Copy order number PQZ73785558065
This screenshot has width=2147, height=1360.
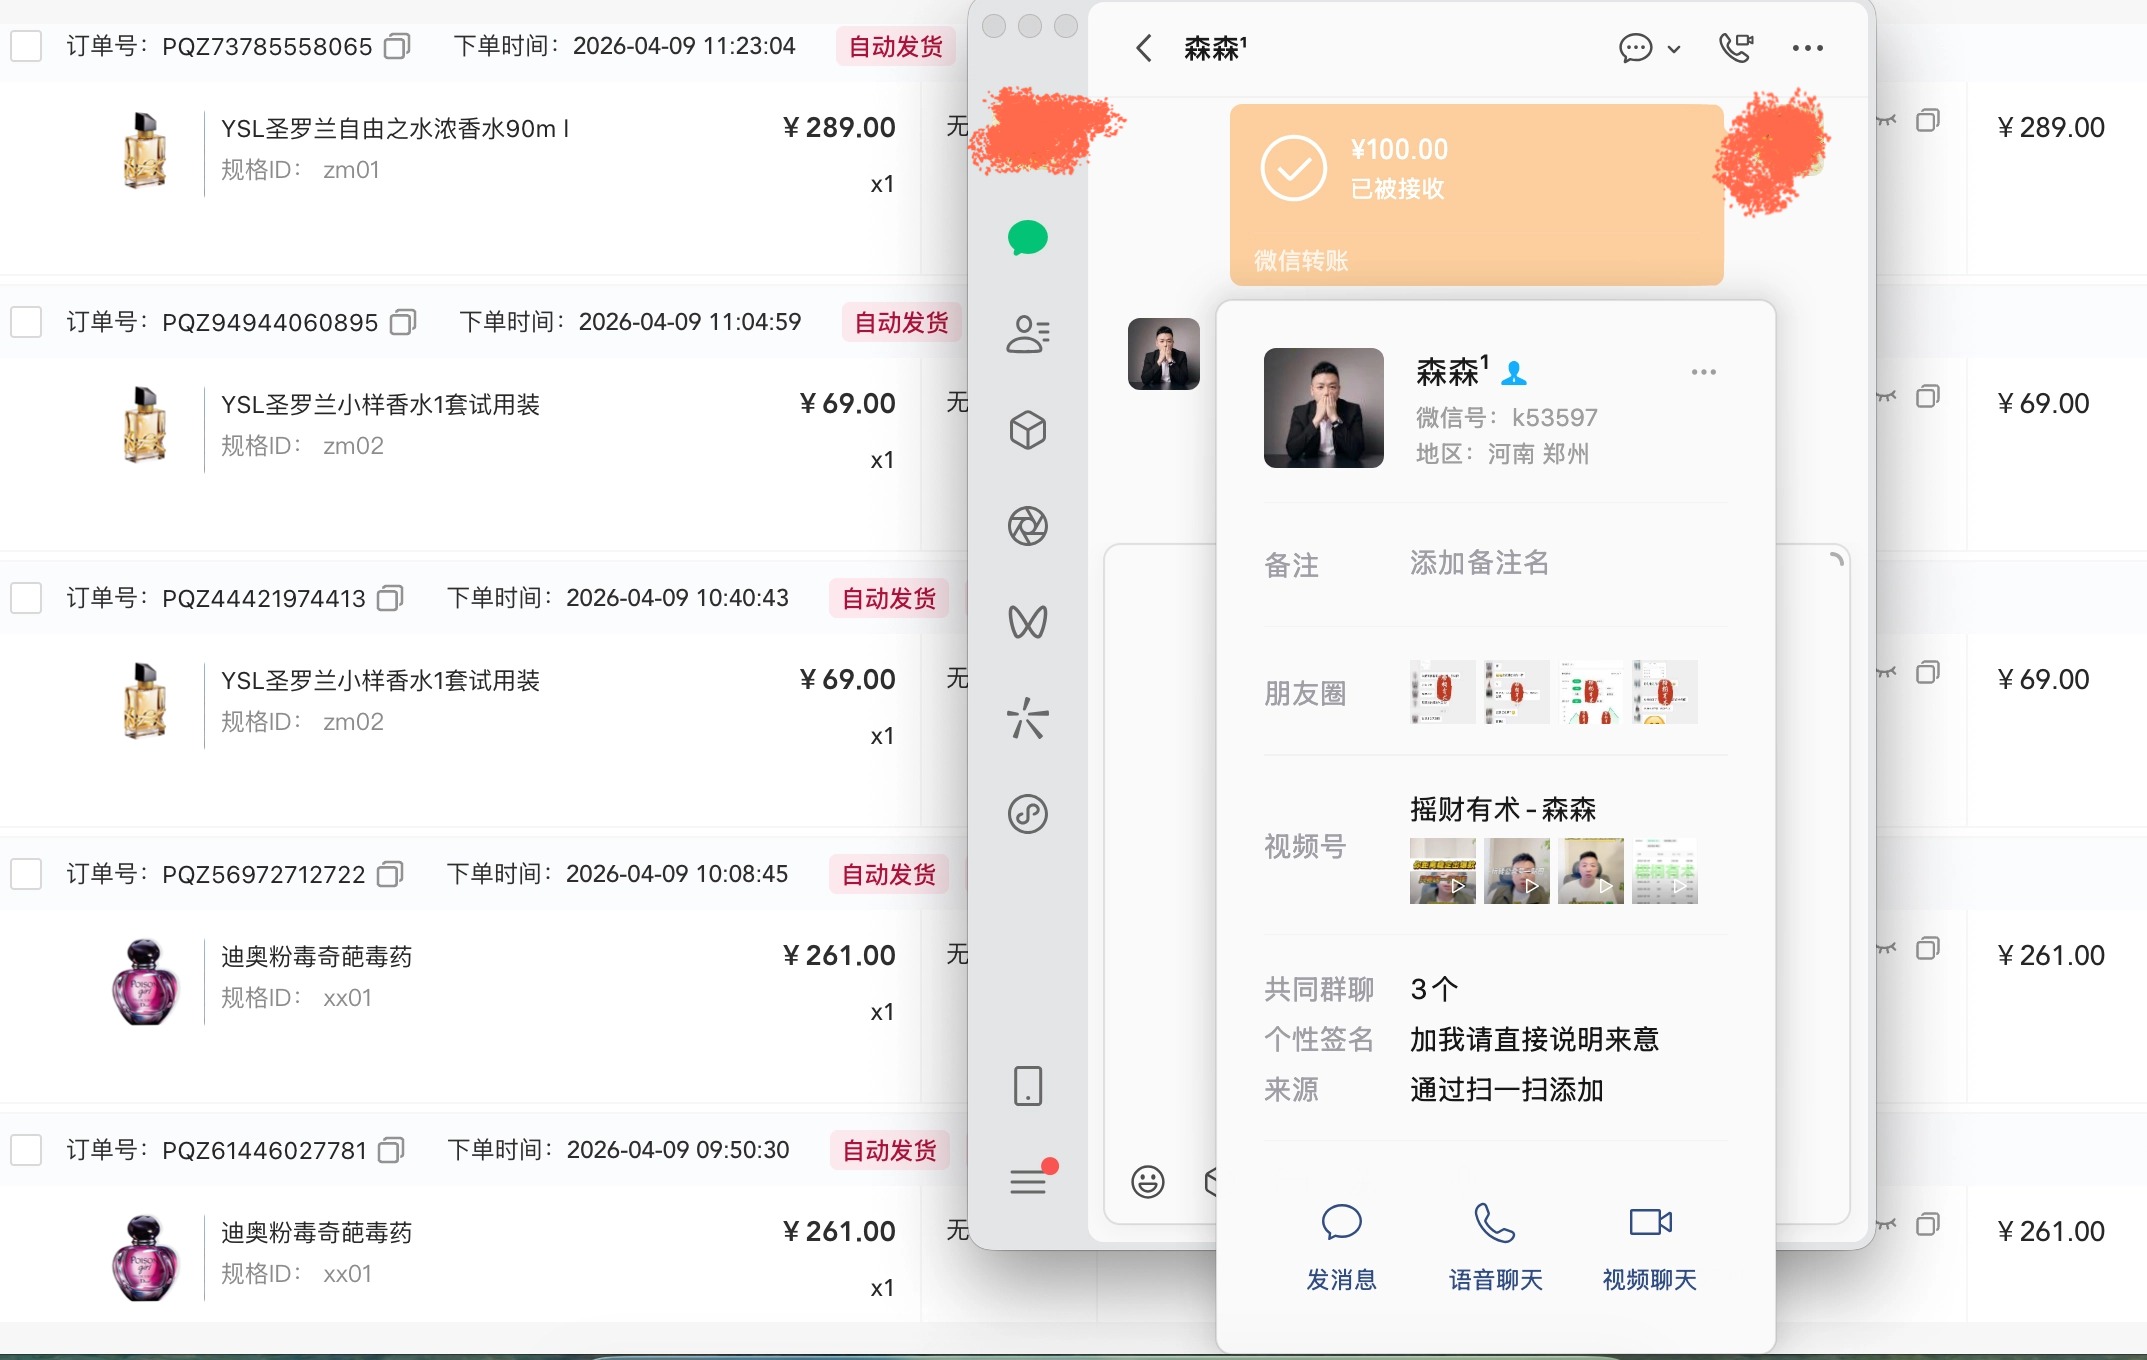point(396,46)
